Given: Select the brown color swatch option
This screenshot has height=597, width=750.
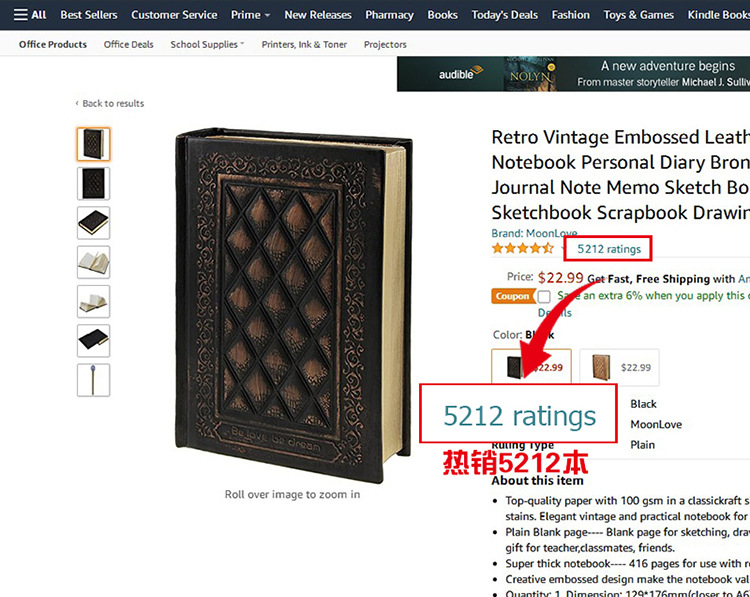Looking at the screenshot, I should coord(619,367).
